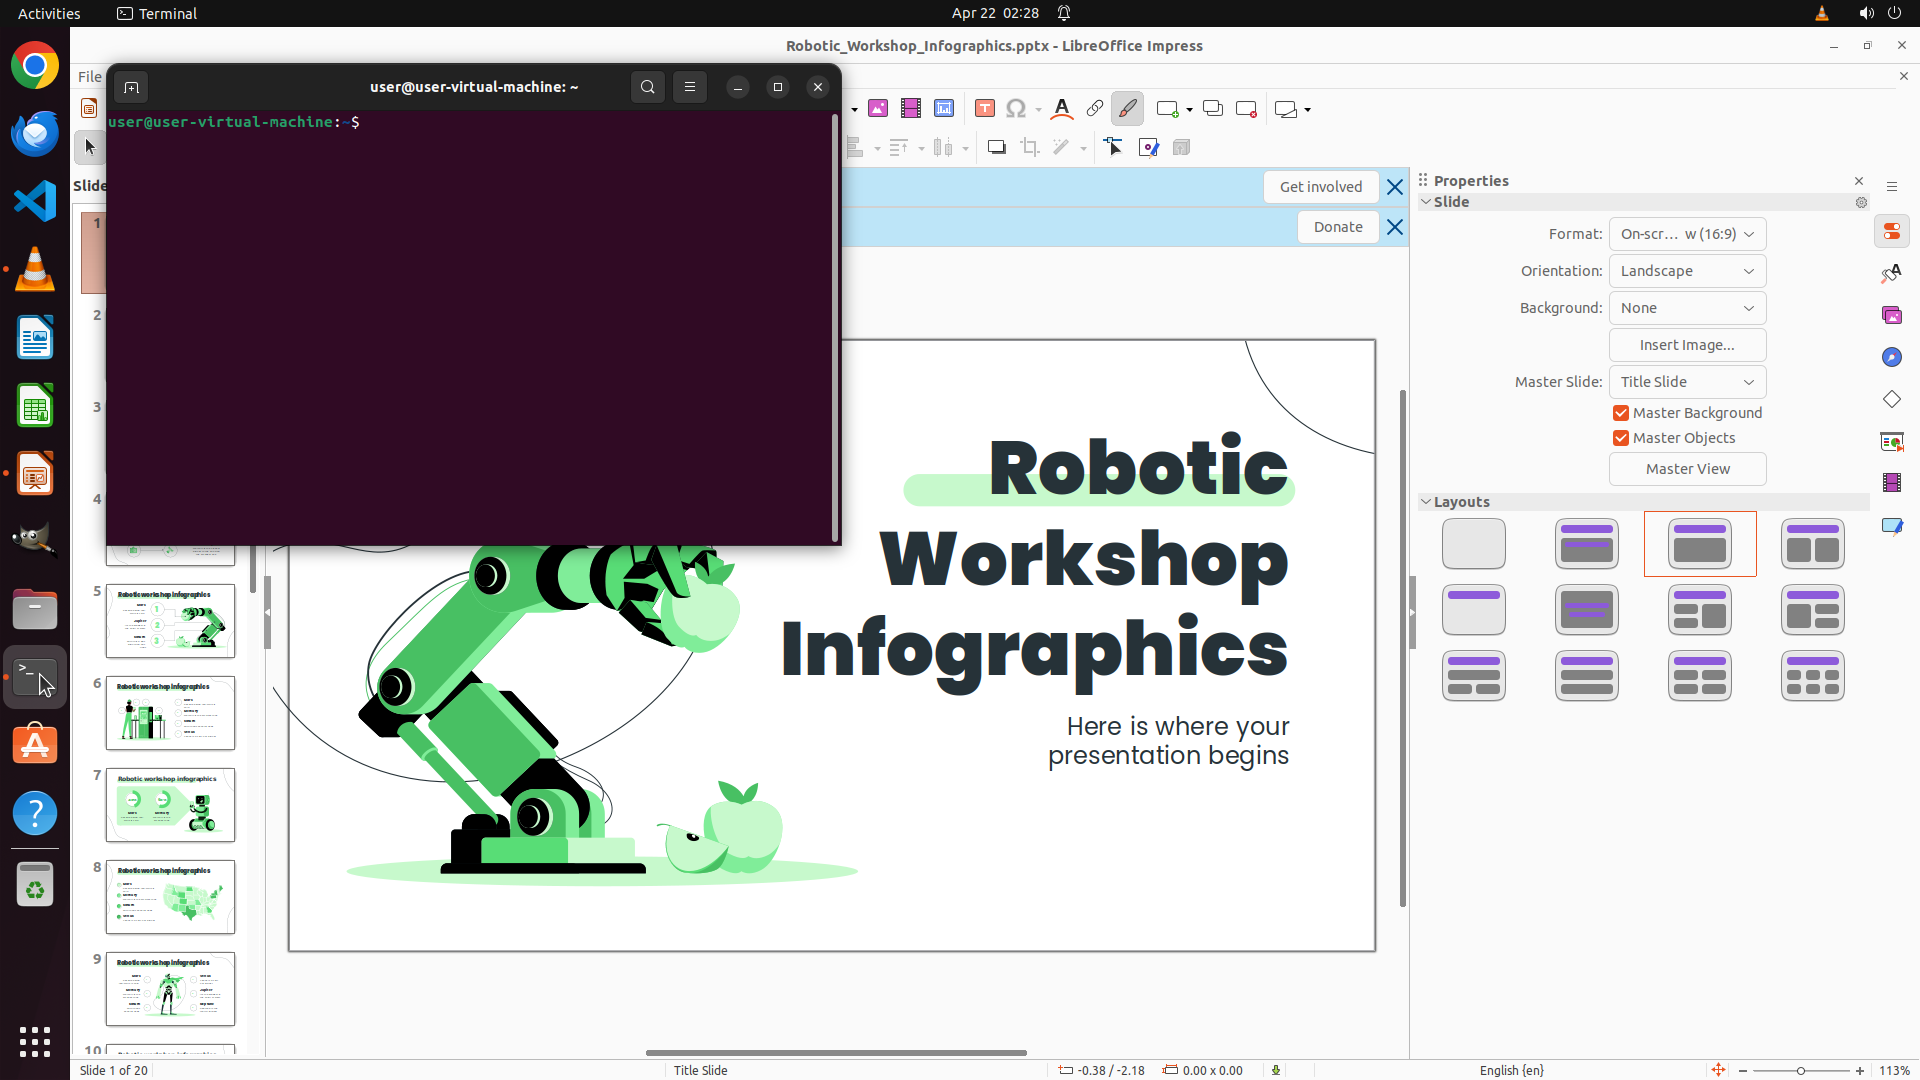Click the zoom slider in status bar

pyautogui.click(x=1801, y=1070)
